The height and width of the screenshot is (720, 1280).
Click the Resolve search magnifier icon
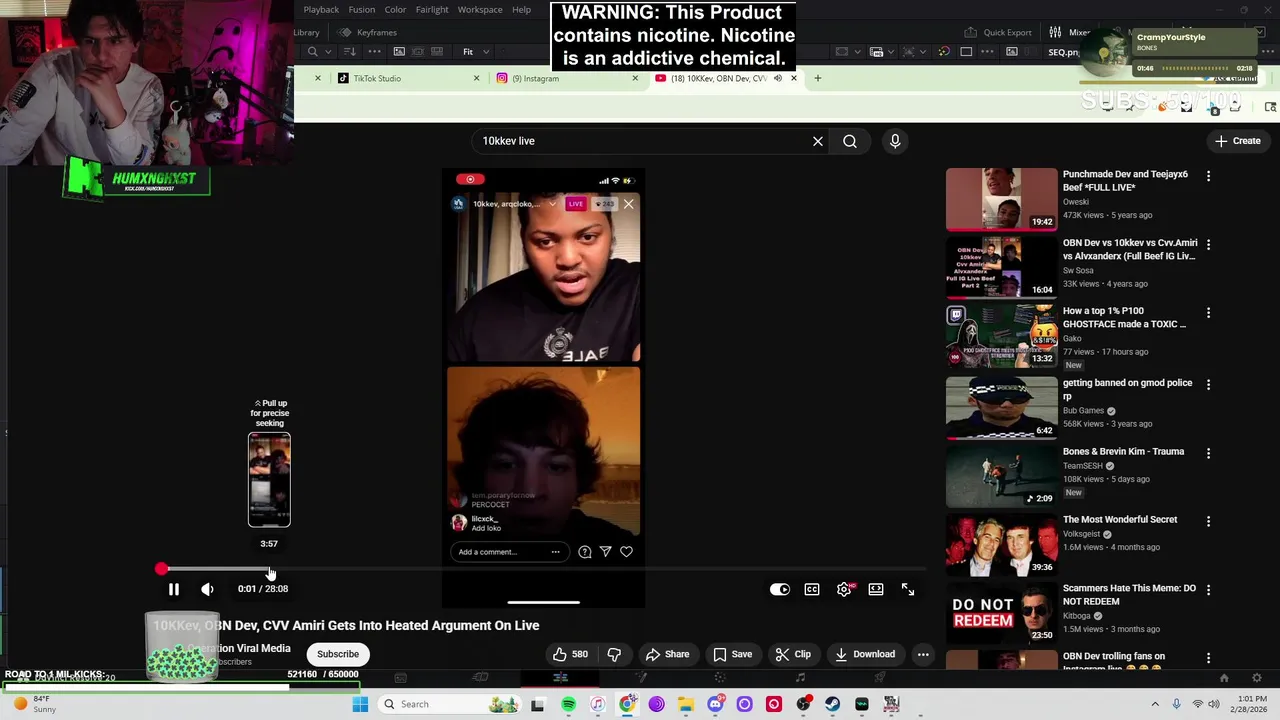pos(313,52)
